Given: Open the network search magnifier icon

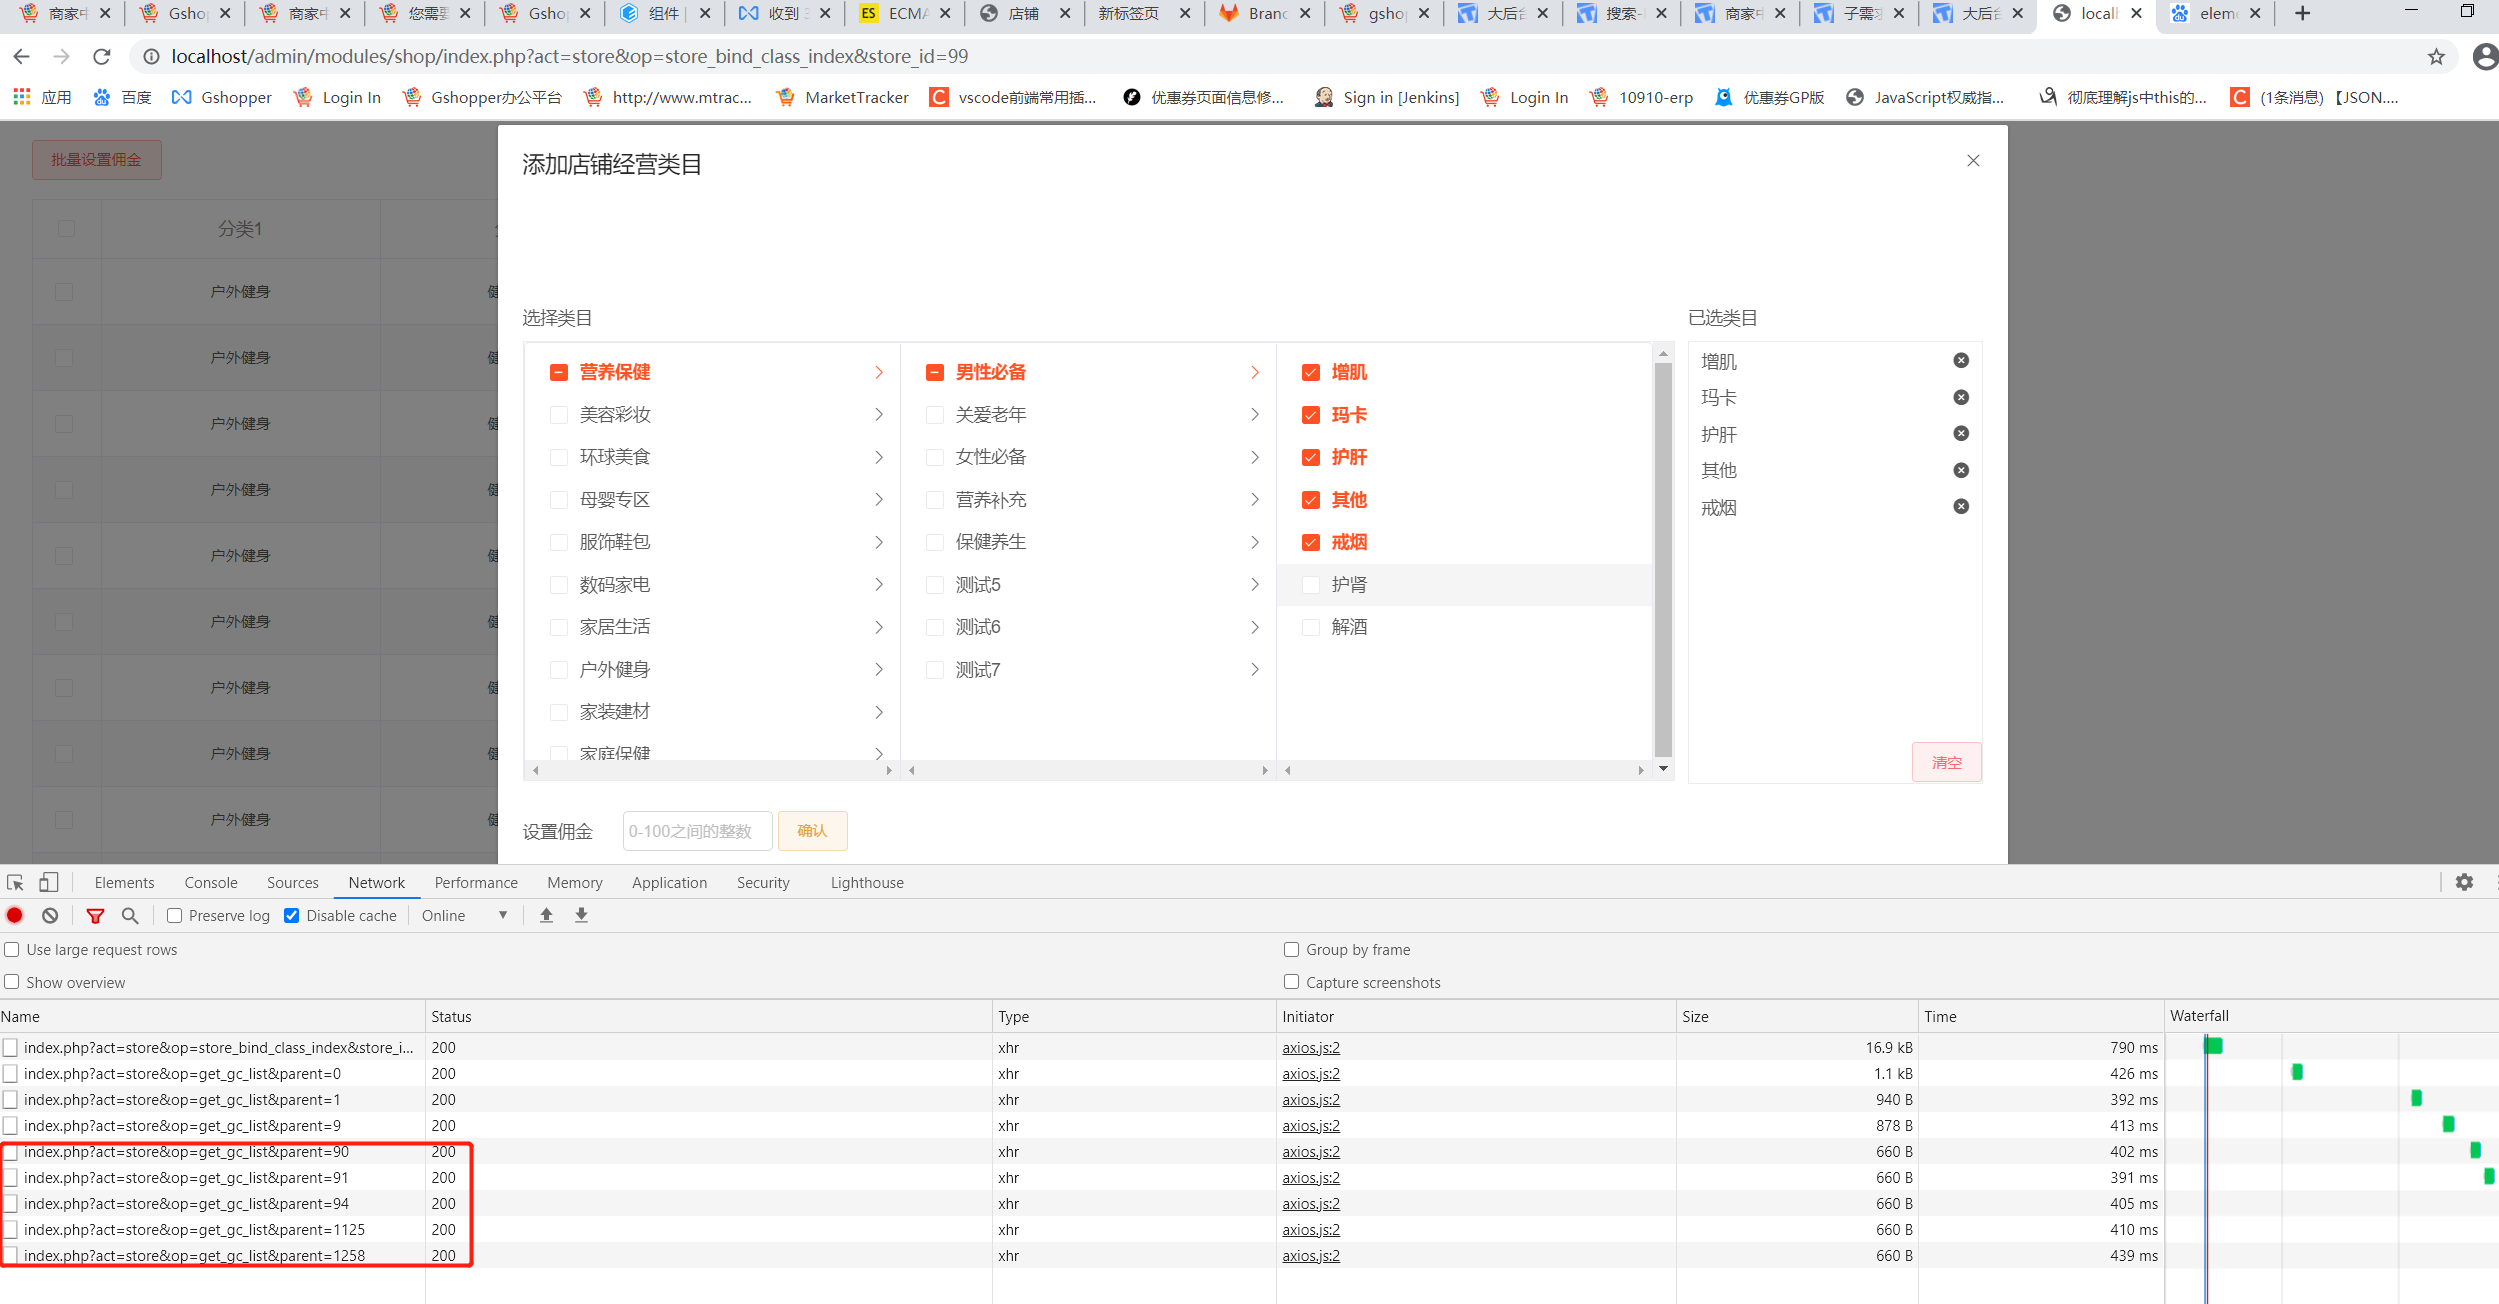Looking at the screenshot, I should 130,915.
